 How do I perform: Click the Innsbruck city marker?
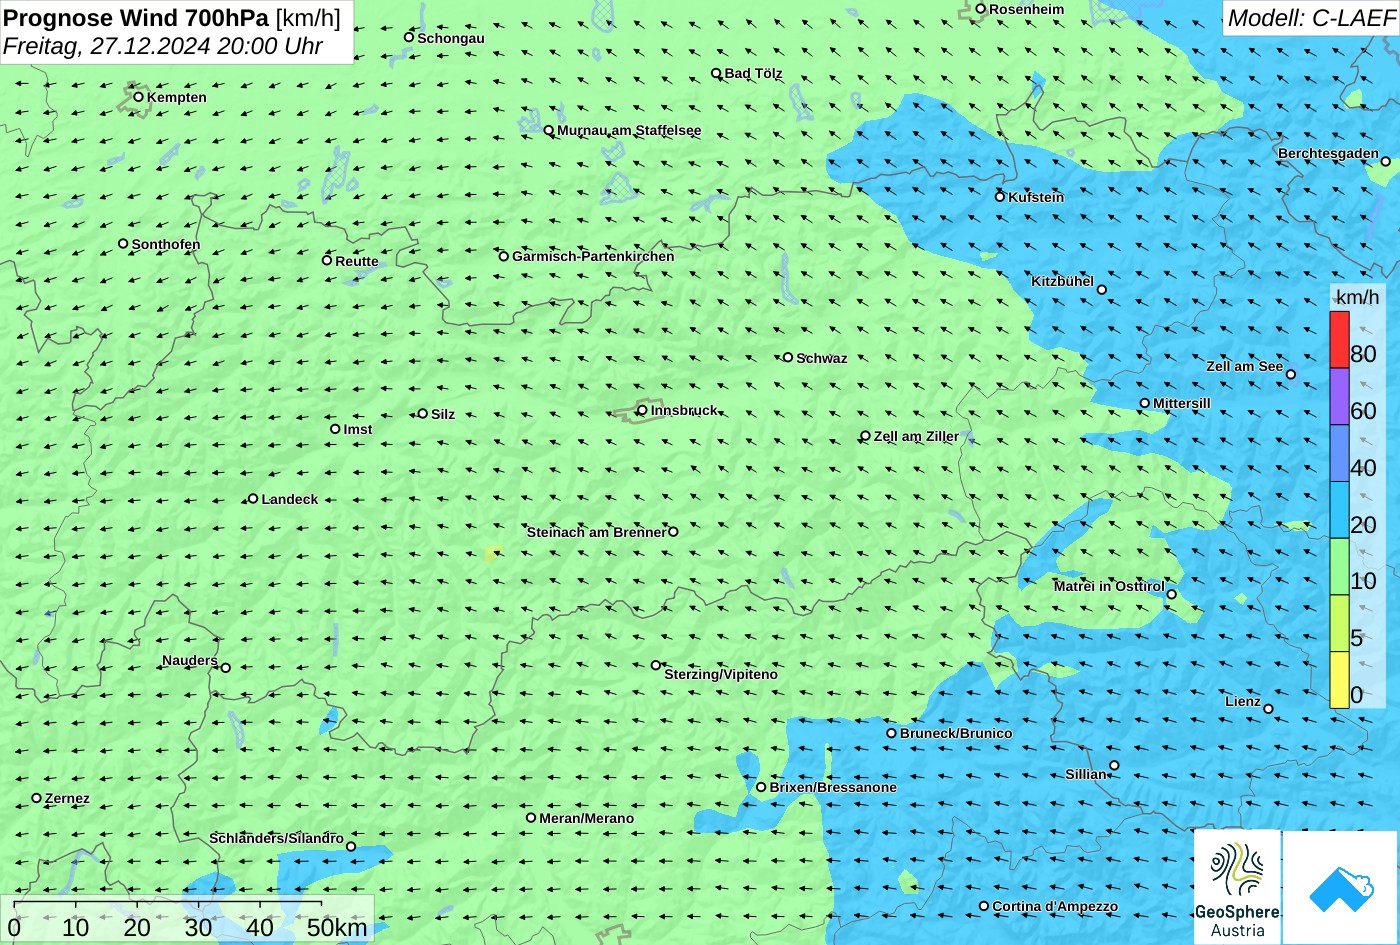click(x=642, y=410)
